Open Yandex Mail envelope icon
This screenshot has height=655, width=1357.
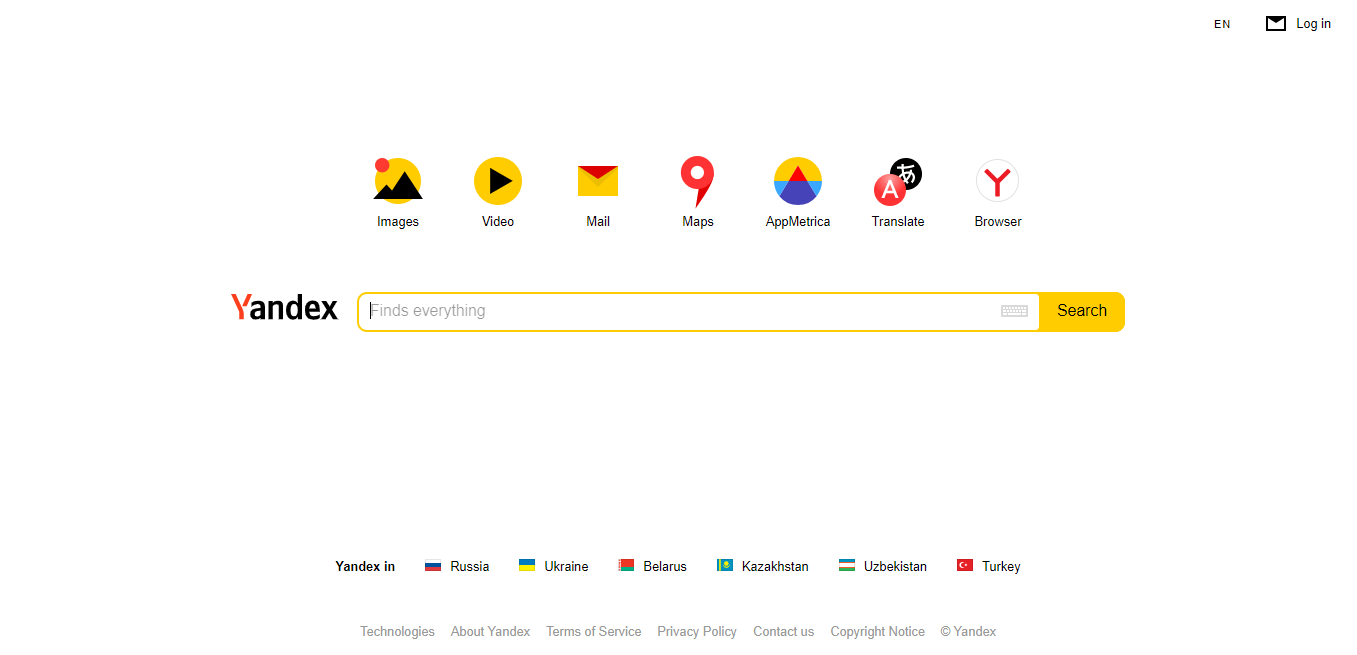[598, 181]
